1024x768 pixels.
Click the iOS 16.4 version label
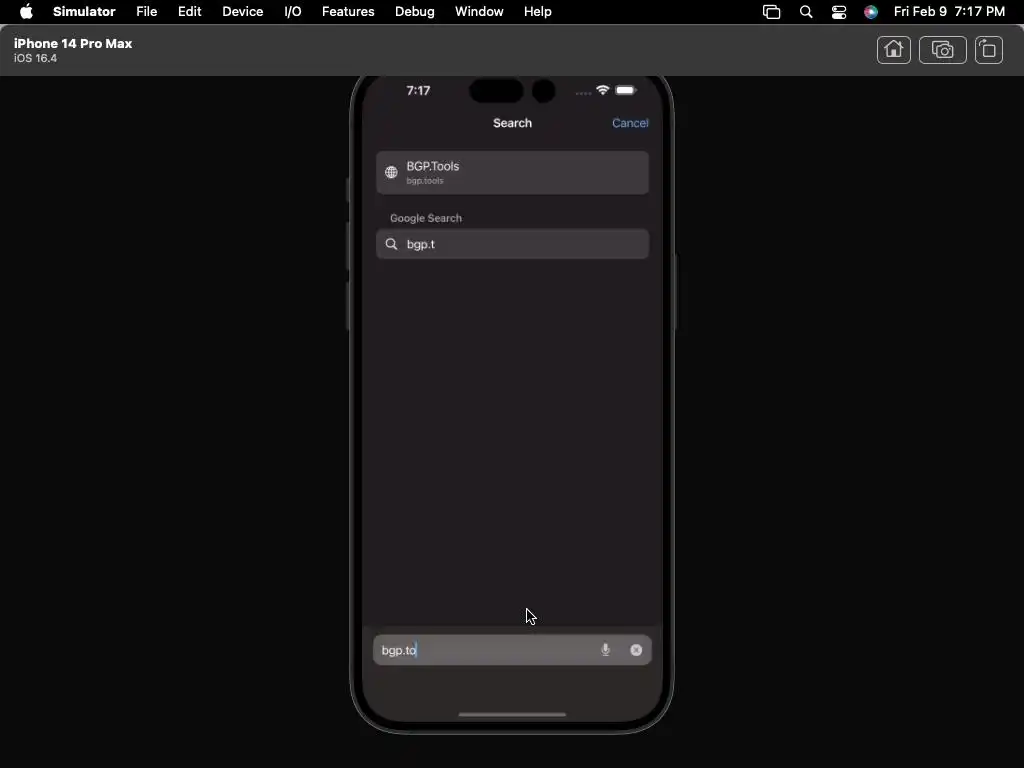[35, 58]
